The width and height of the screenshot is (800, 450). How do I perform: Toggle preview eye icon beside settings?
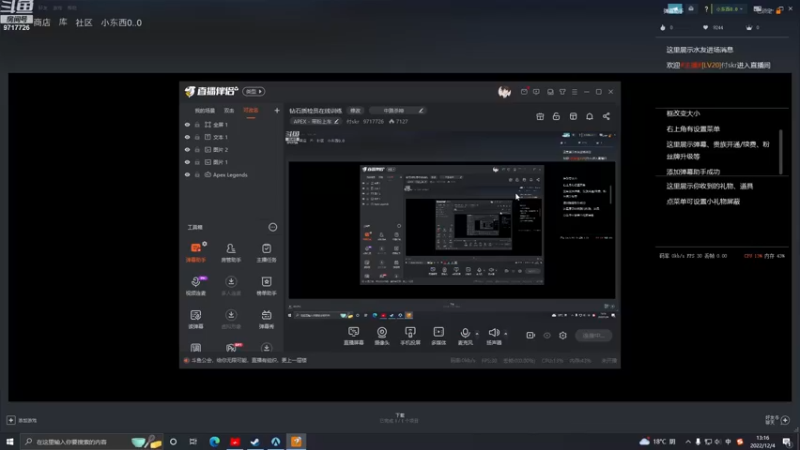pos(547,335)
